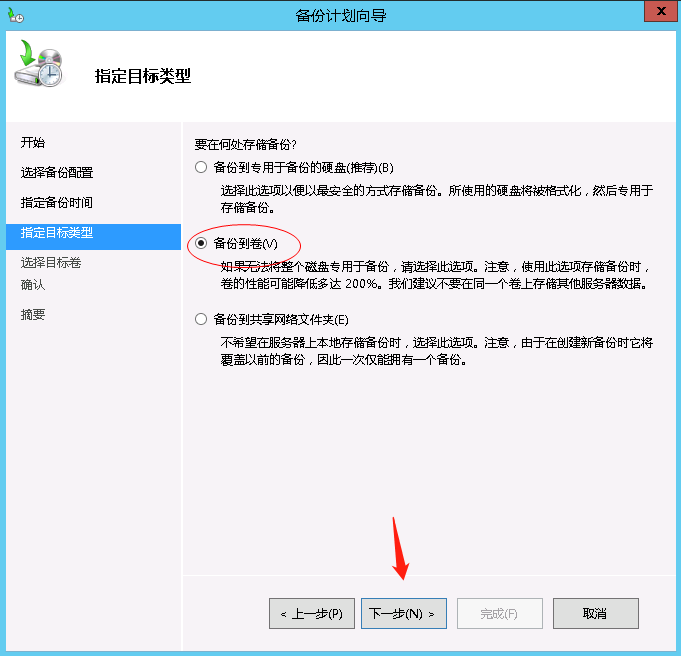Click the 确认 sidebar step
Viewport: 681px width, 656px height.
[x=33, y=285]
